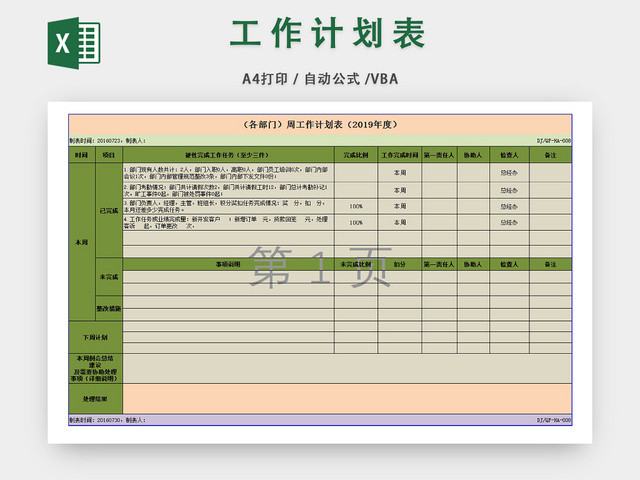The image size is (640, 480).
Task: Click the 本周 merged cell on left
Action: point(81,242)
